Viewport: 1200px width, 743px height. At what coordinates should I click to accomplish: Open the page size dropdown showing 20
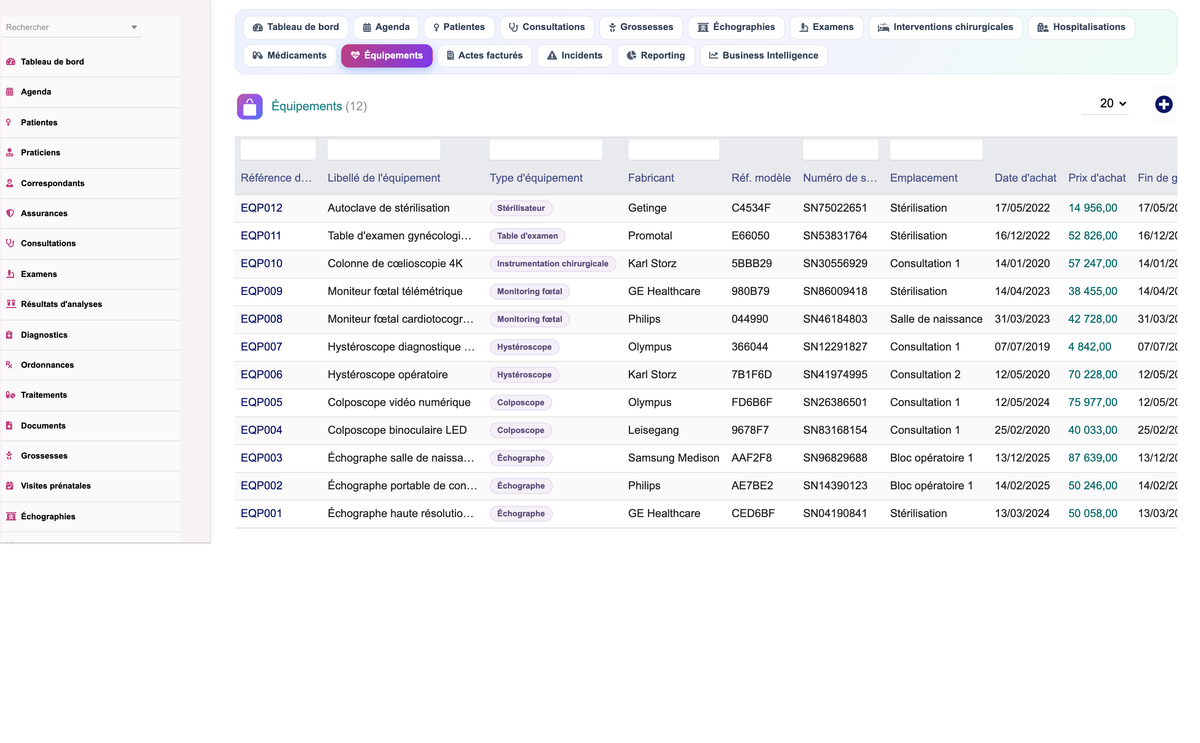pyautogui.click(x=1105, y=103)
